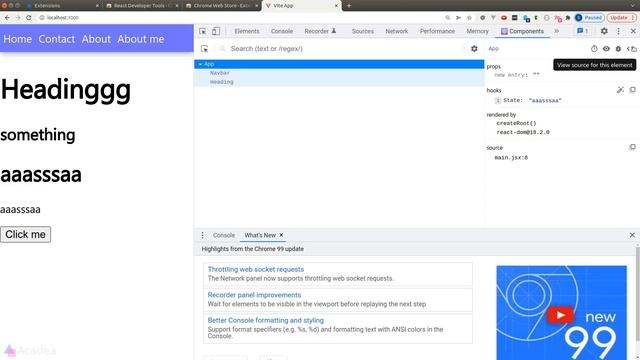
Task: Edit the State hook value
Action: tap(545, 100)
